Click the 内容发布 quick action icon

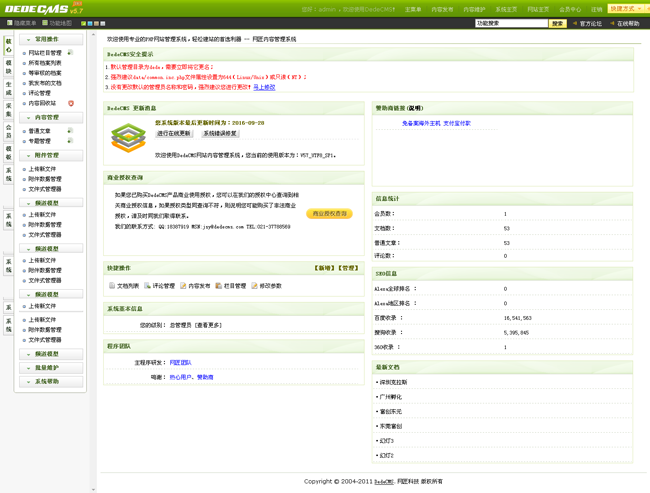[183, 286]
